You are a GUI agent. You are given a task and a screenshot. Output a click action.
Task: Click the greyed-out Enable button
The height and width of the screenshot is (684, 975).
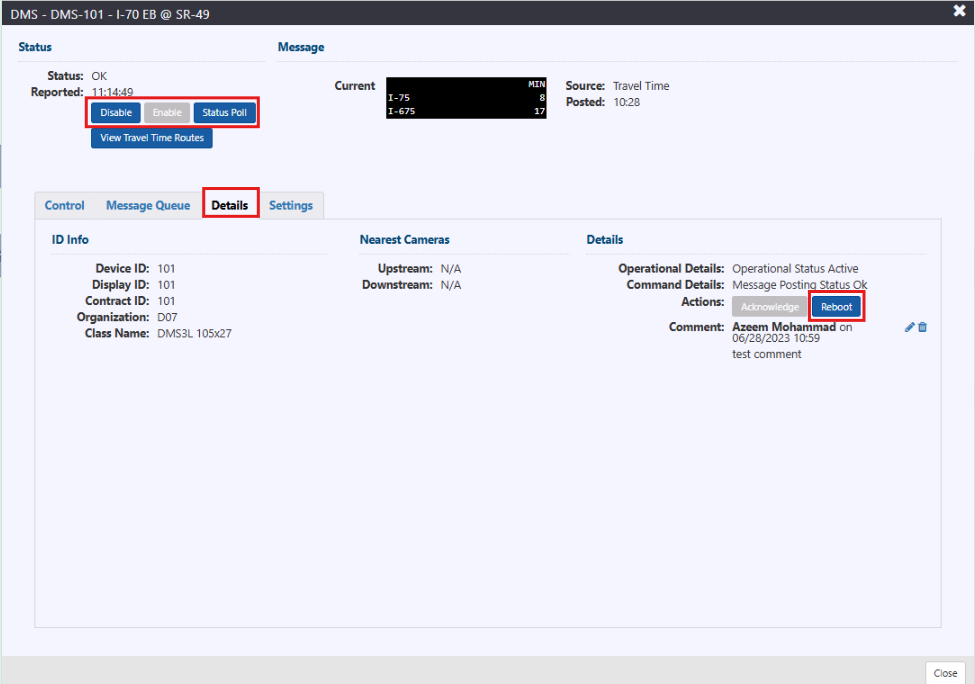[167, 113]
